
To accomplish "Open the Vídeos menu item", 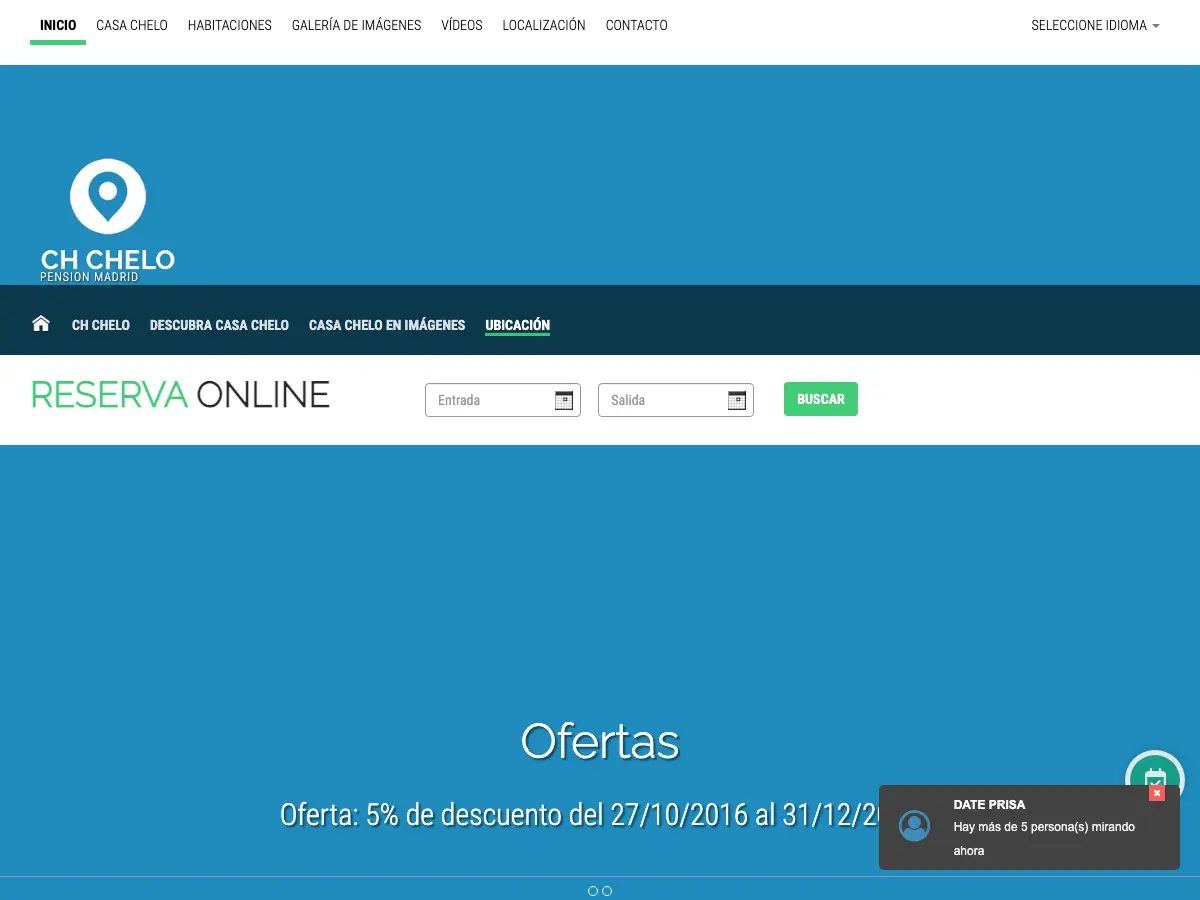I will (462, 25).
